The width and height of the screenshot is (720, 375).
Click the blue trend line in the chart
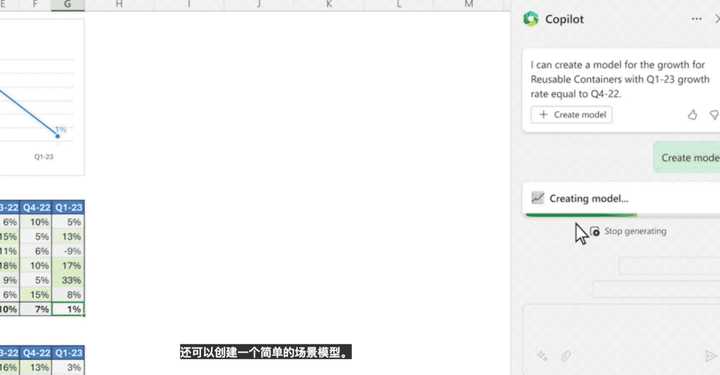point(28,112)
